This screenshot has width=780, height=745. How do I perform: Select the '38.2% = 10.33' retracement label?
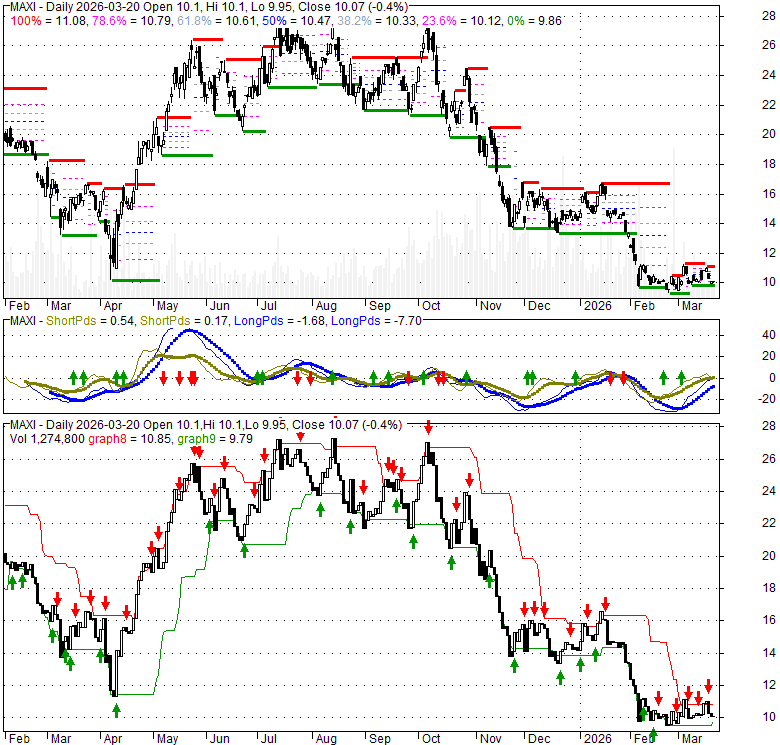[x=376, y=21]
